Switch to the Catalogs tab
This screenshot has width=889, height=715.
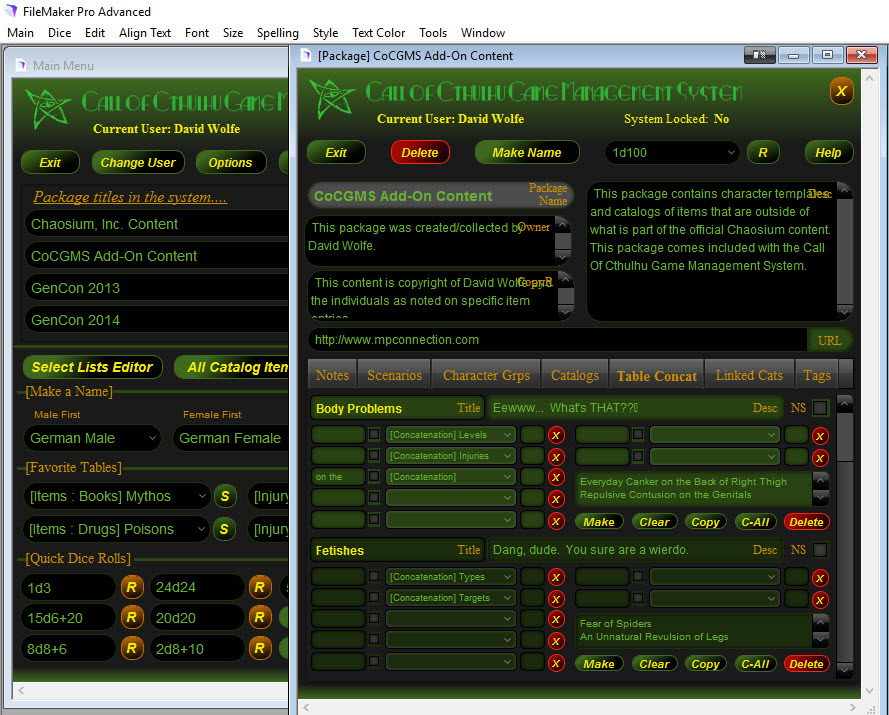pyautogui.click(x=574, y=375)
